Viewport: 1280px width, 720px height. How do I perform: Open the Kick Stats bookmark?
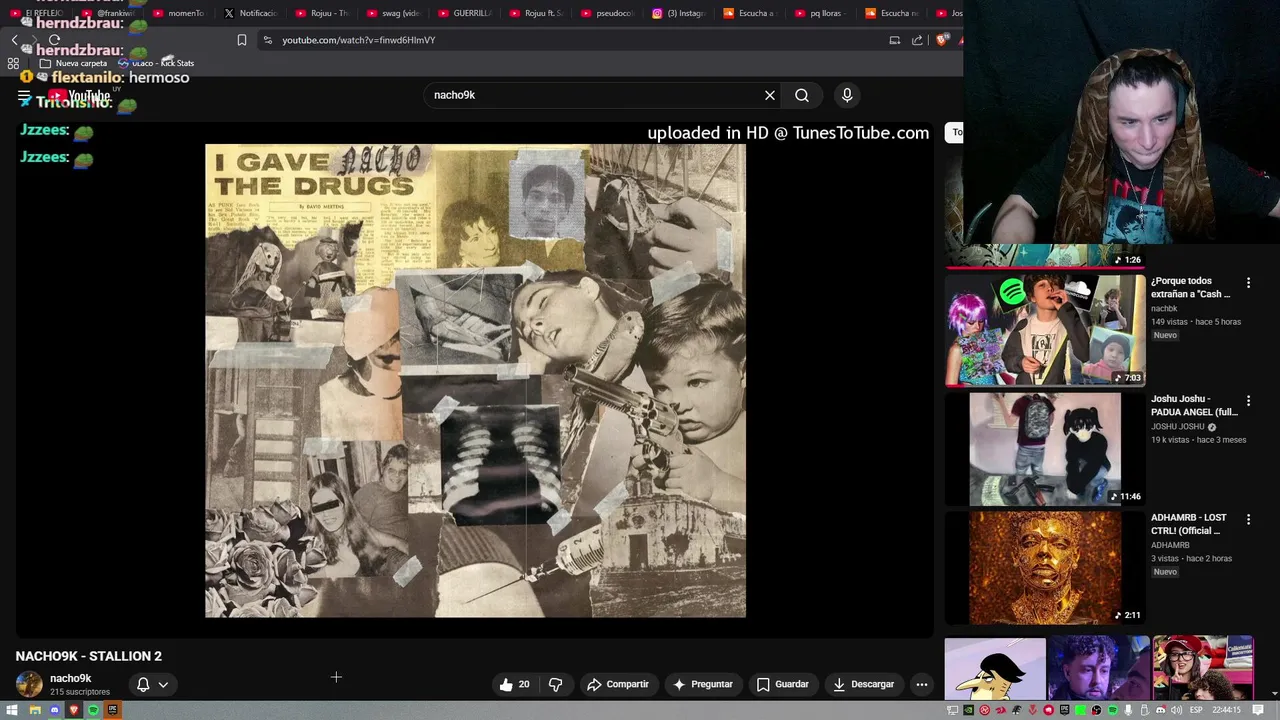coord(156,63)
